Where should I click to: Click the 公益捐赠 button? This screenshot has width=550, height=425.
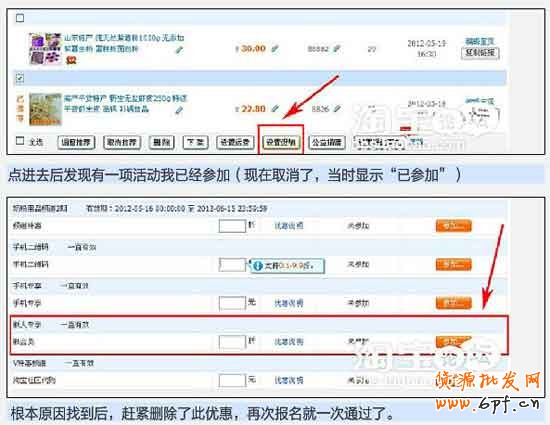pos(327,142)
